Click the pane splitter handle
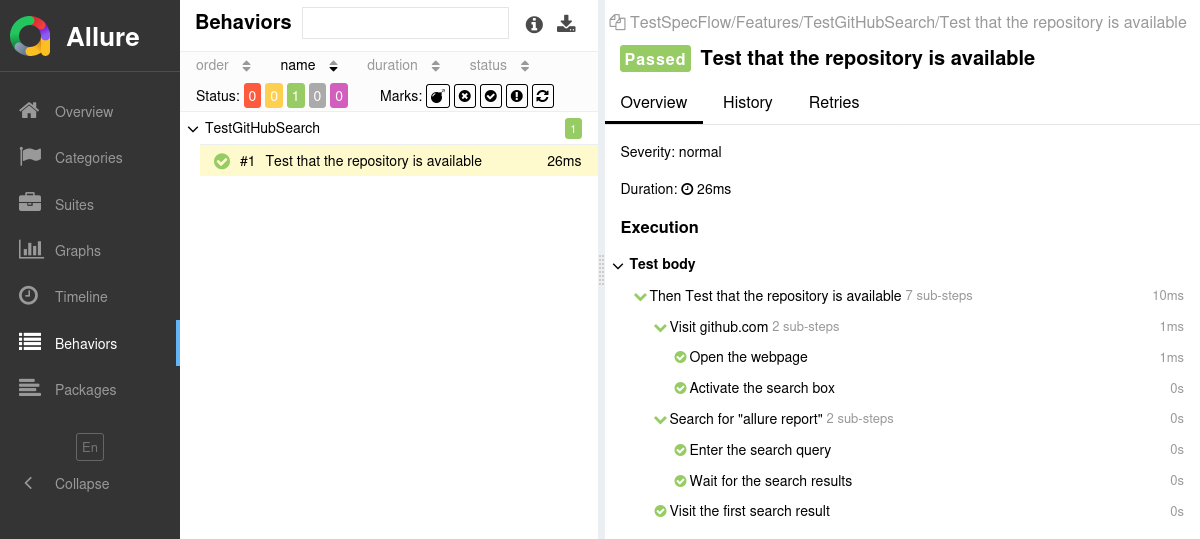The width and height of the screenshot is (1200, 539). pos(602,269)
